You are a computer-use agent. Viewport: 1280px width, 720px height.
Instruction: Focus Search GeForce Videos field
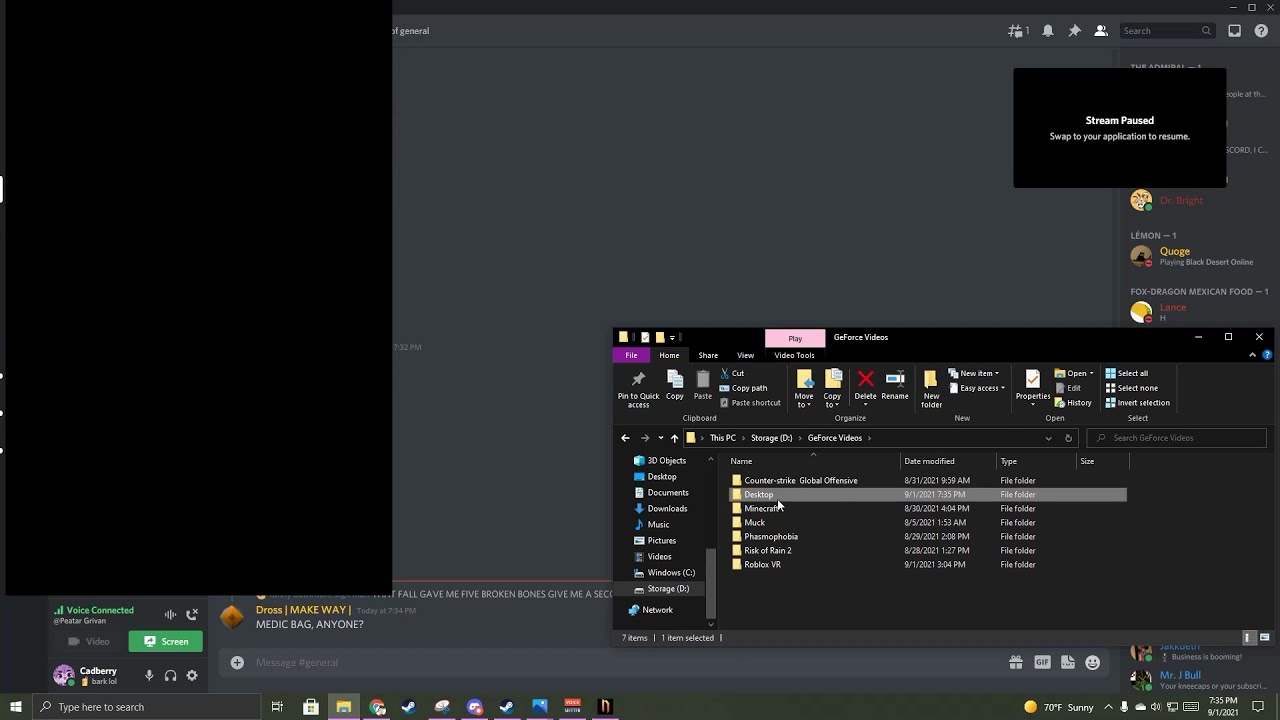tap(1177, 438)
